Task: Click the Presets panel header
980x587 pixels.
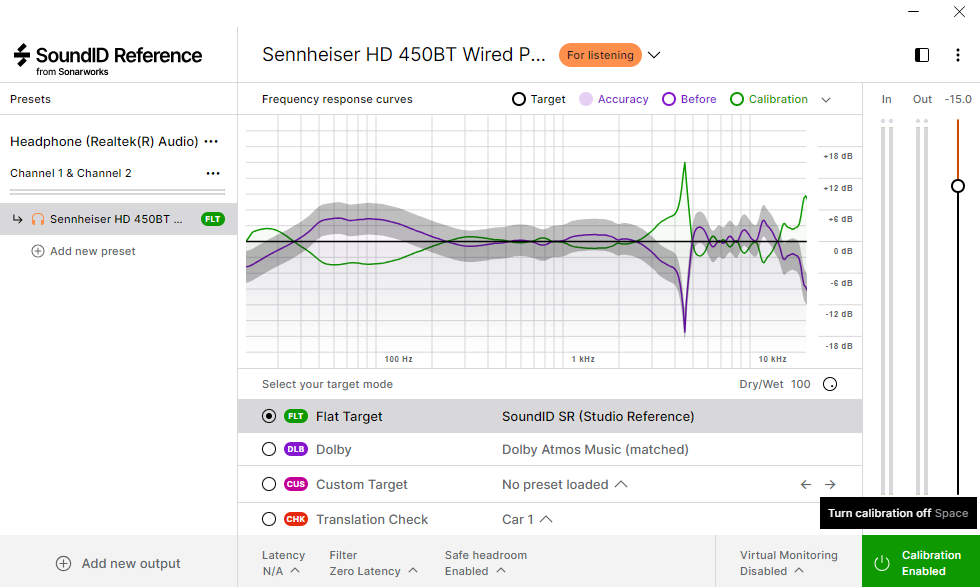Action: click(30, 99)
